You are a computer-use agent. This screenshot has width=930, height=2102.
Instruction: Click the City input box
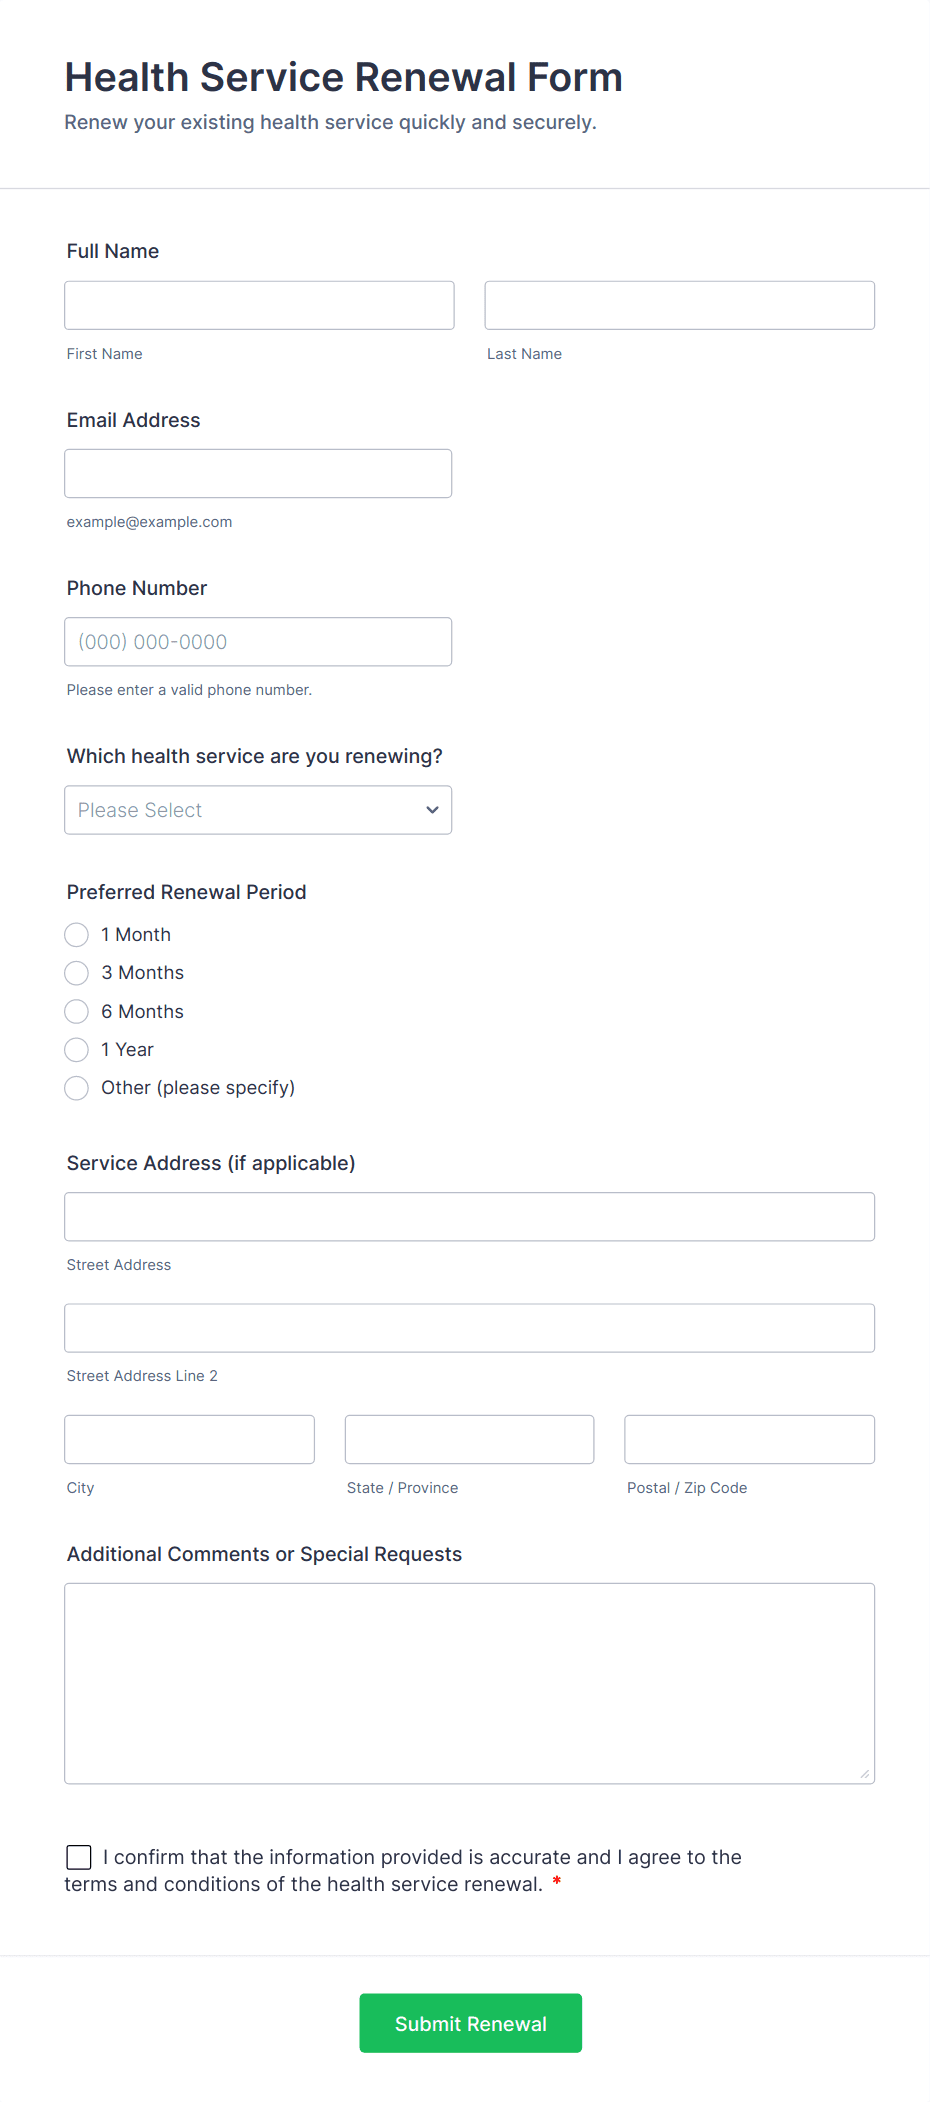(189, 1439)
